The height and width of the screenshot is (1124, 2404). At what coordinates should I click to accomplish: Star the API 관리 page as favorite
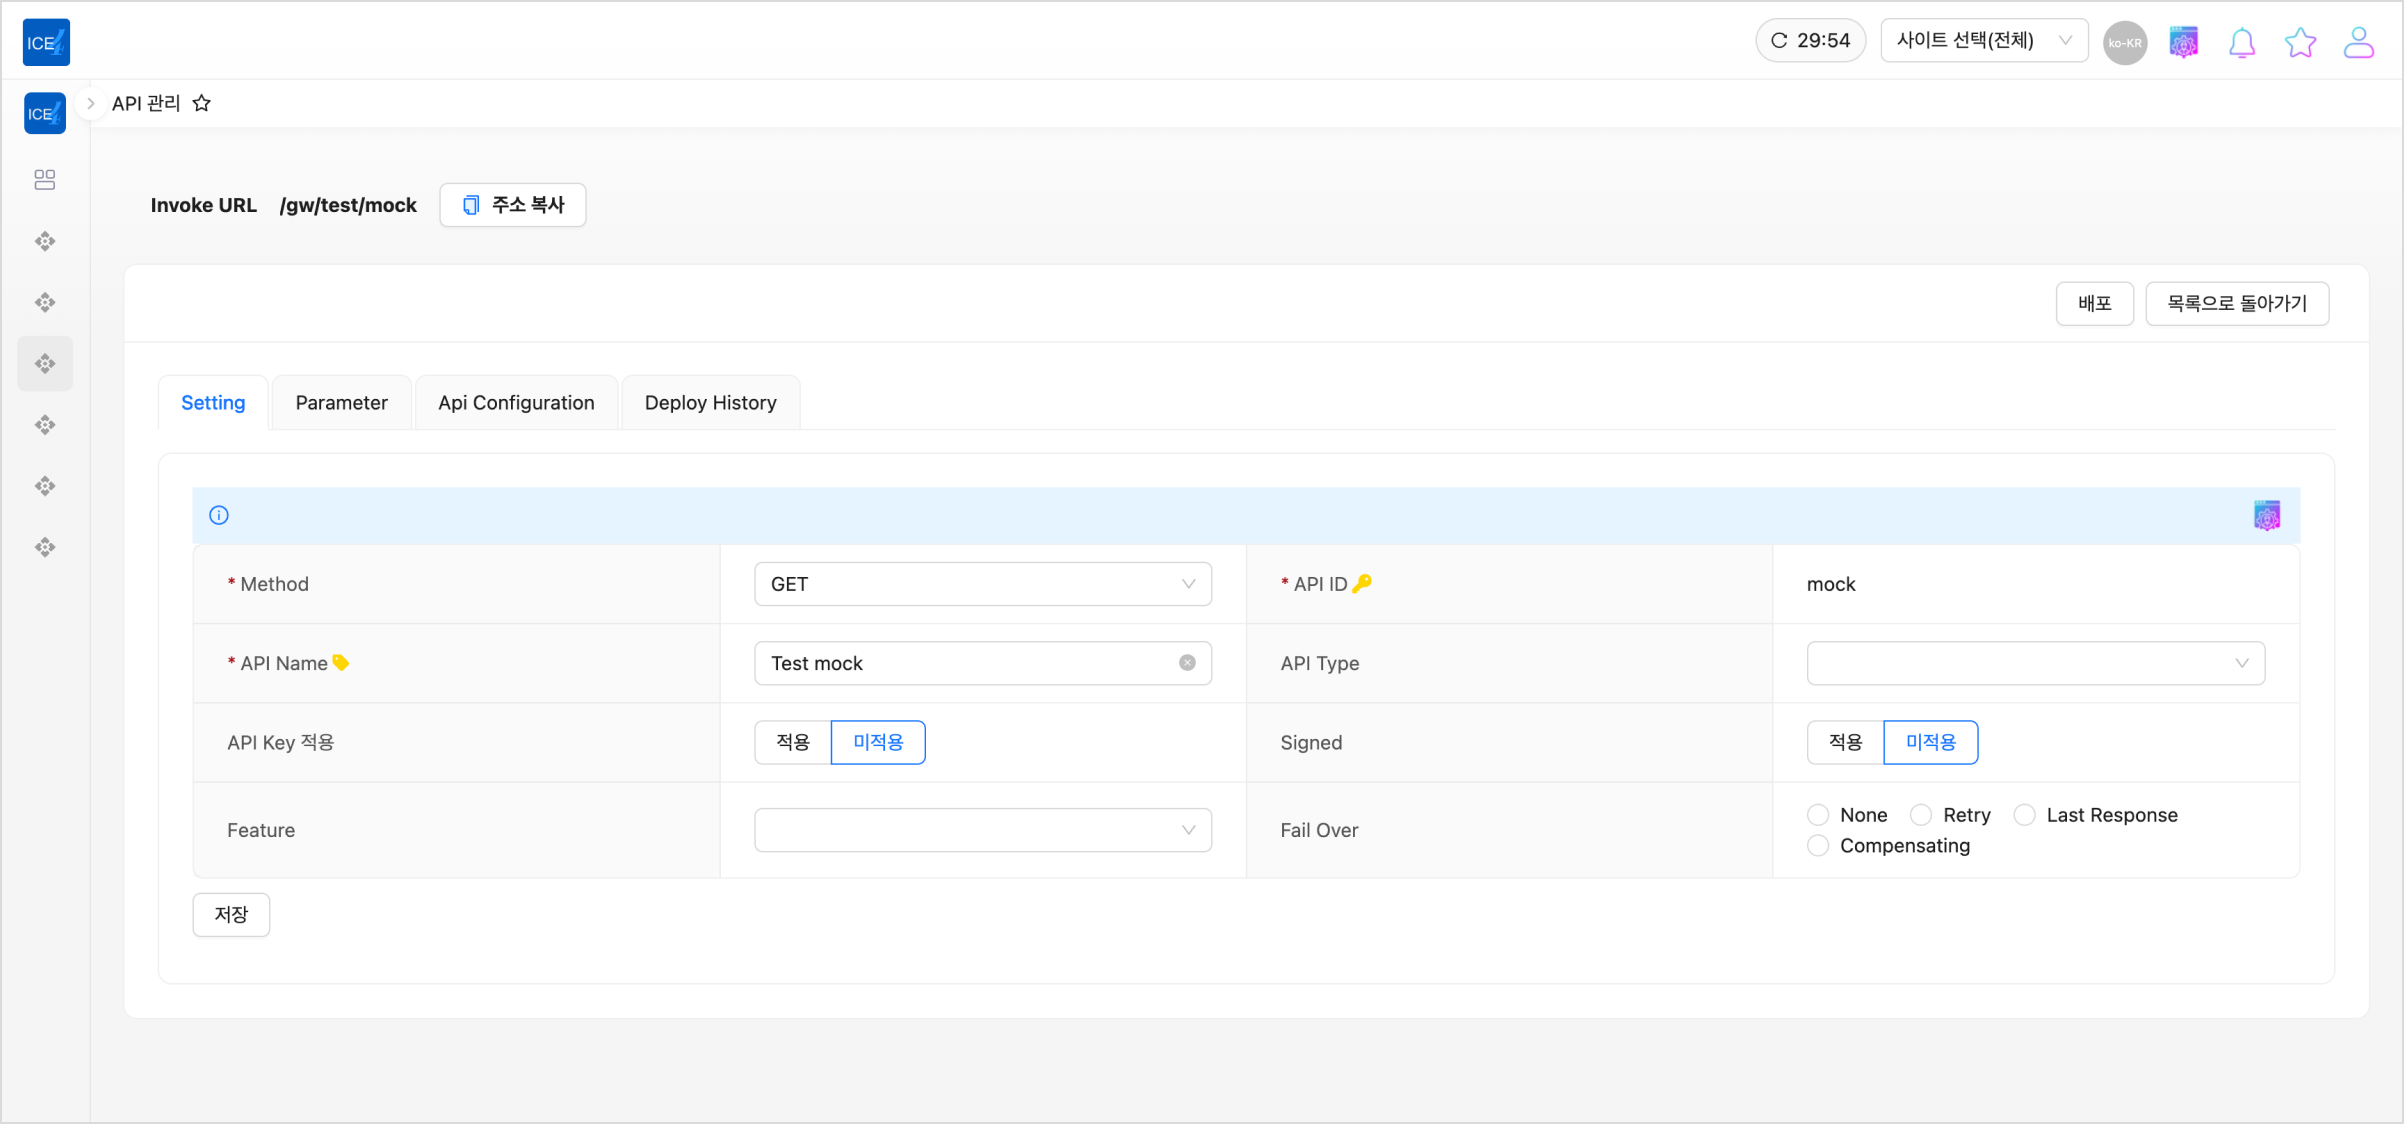pyautogui.click(x=202, y=103)
